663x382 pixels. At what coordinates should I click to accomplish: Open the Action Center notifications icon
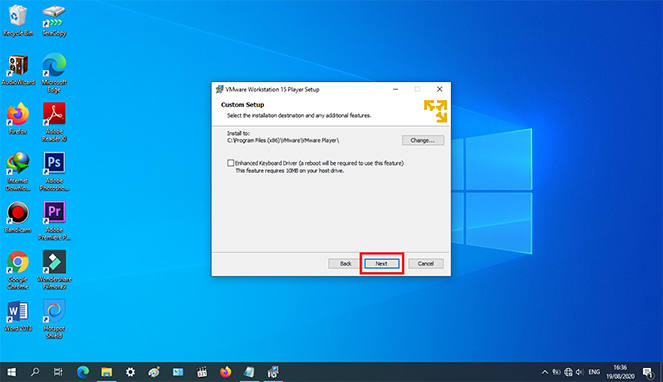tap(648, 372)
